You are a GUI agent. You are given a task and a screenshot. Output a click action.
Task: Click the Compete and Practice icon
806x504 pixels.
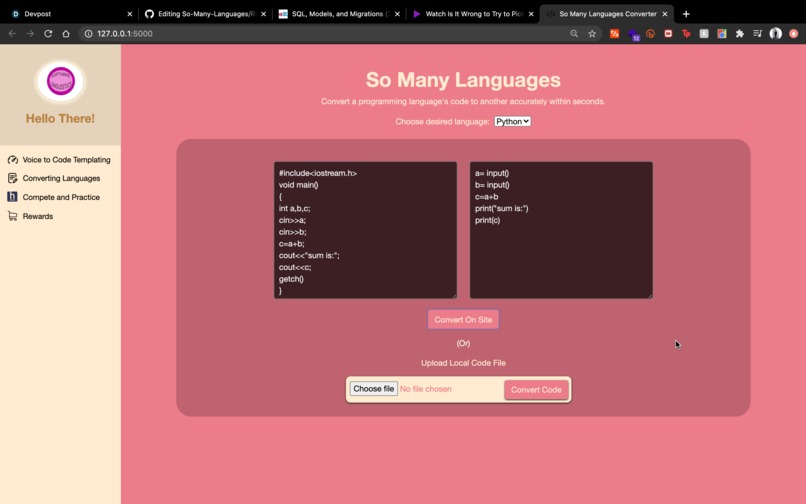(x=12, y=197)
